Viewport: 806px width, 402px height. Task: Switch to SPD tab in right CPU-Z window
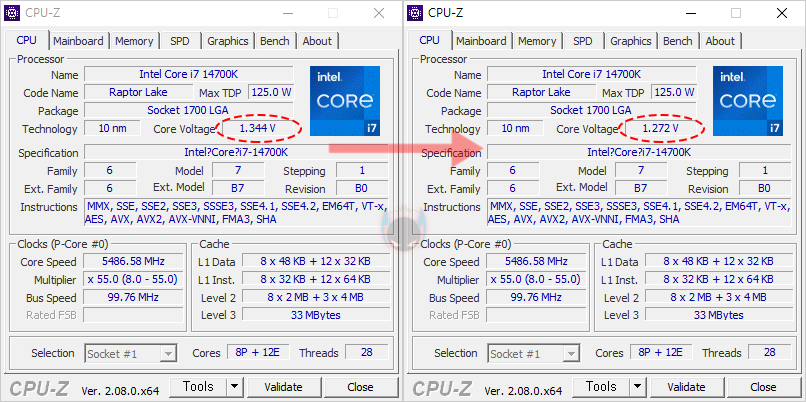pyautogui.click(x=583, y=41)
